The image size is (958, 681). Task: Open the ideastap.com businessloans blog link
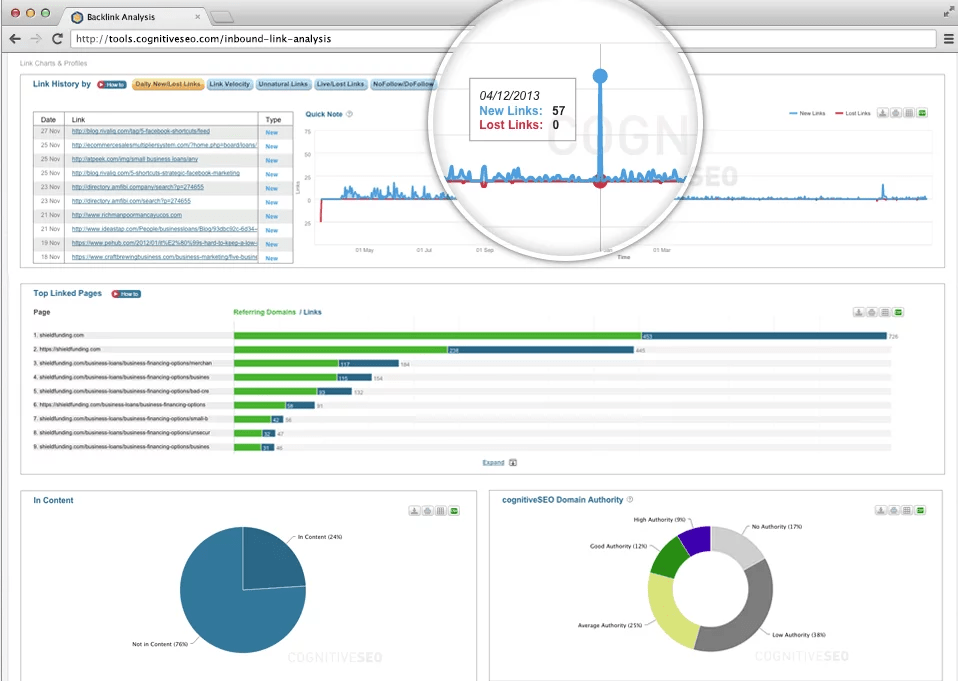click(164, 229)
